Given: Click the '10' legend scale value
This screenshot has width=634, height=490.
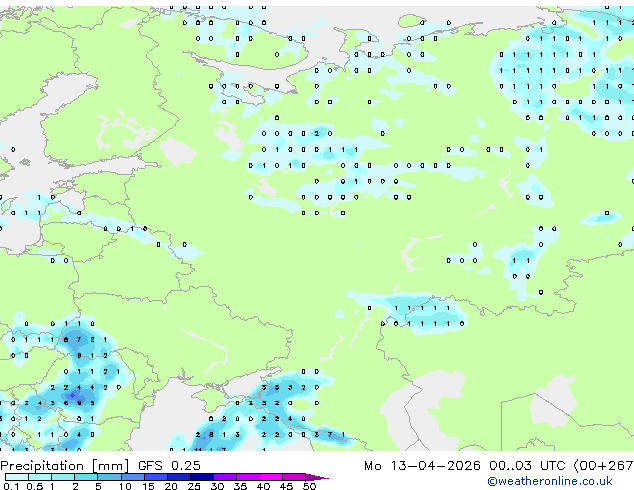Looking at the screenshot, I should [125, 486].
